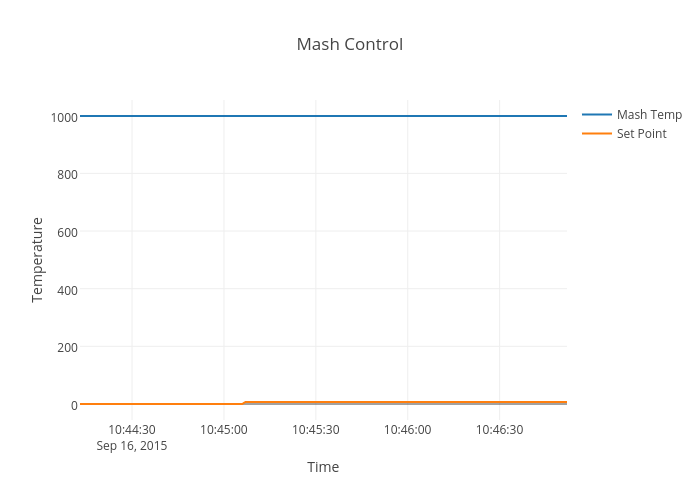
Task: Click the blue Mash Temp legend line swatch
Action: point(597,115)
